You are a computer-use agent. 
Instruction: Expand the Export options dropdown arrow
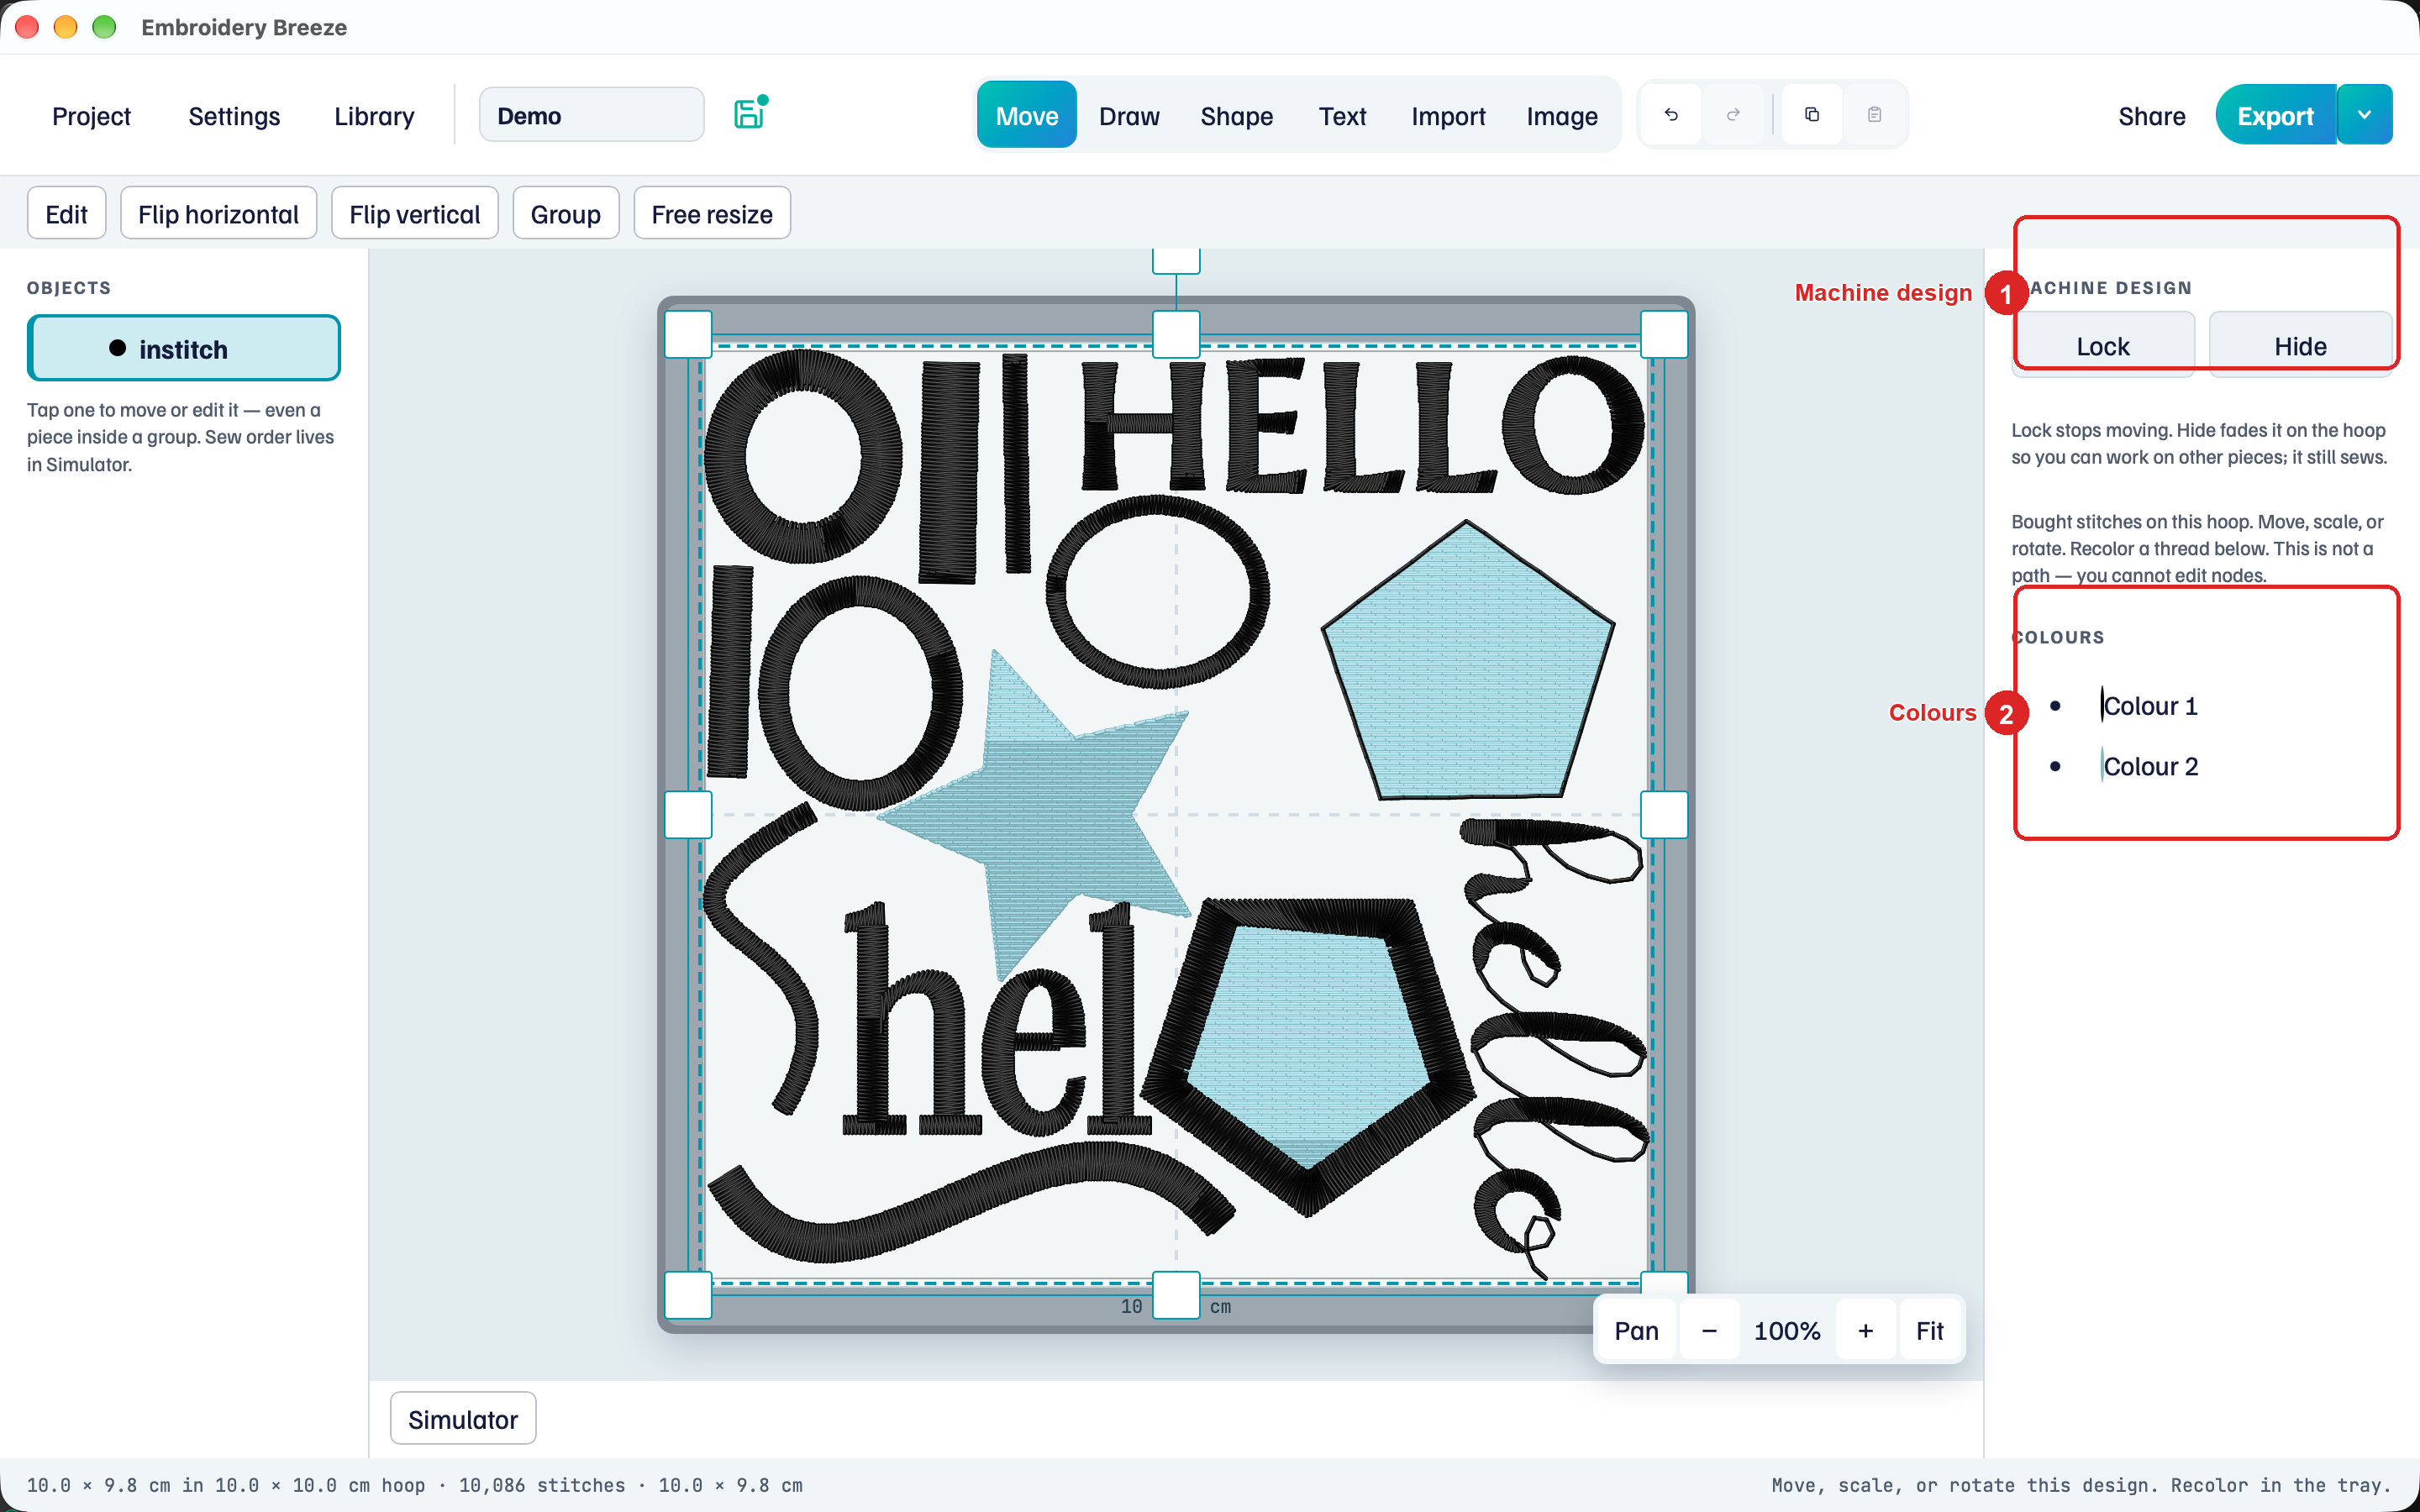tap(2365, 115)
